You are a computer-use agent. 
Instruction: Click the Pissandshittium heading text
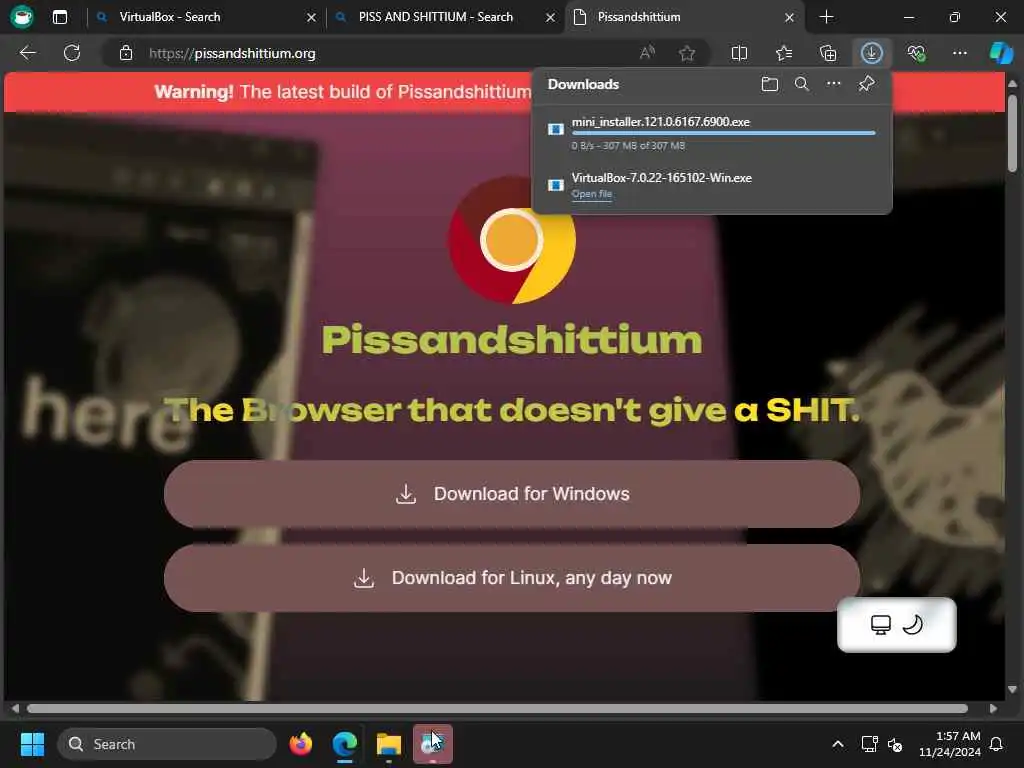coord(512,340)
